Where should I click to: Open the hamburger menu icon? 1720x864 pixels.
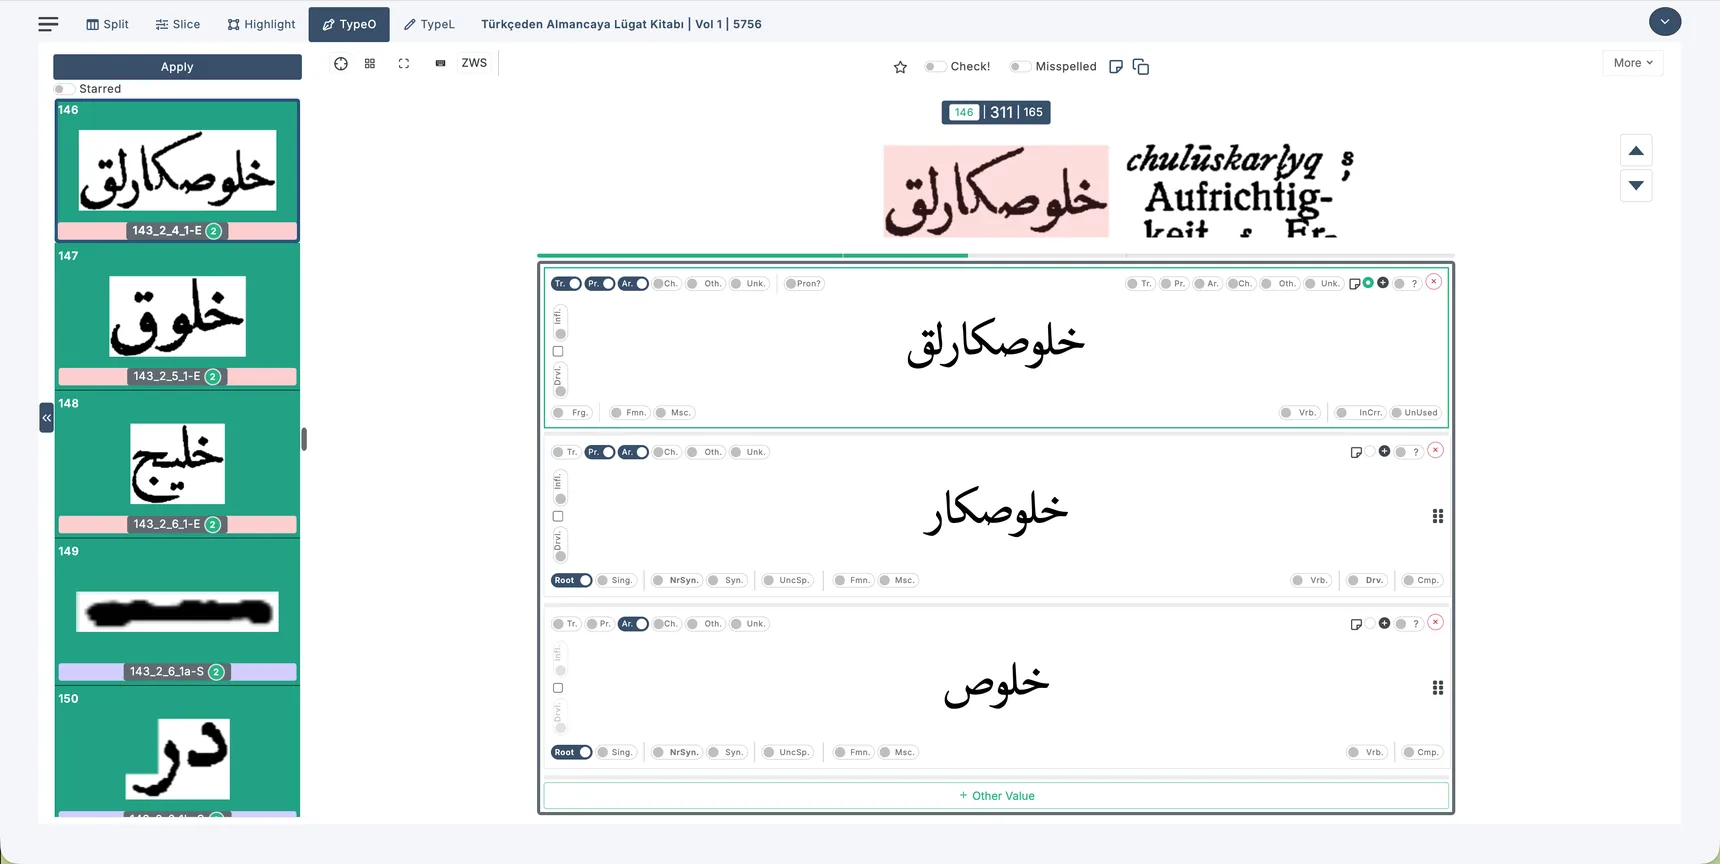click(48, 24)
